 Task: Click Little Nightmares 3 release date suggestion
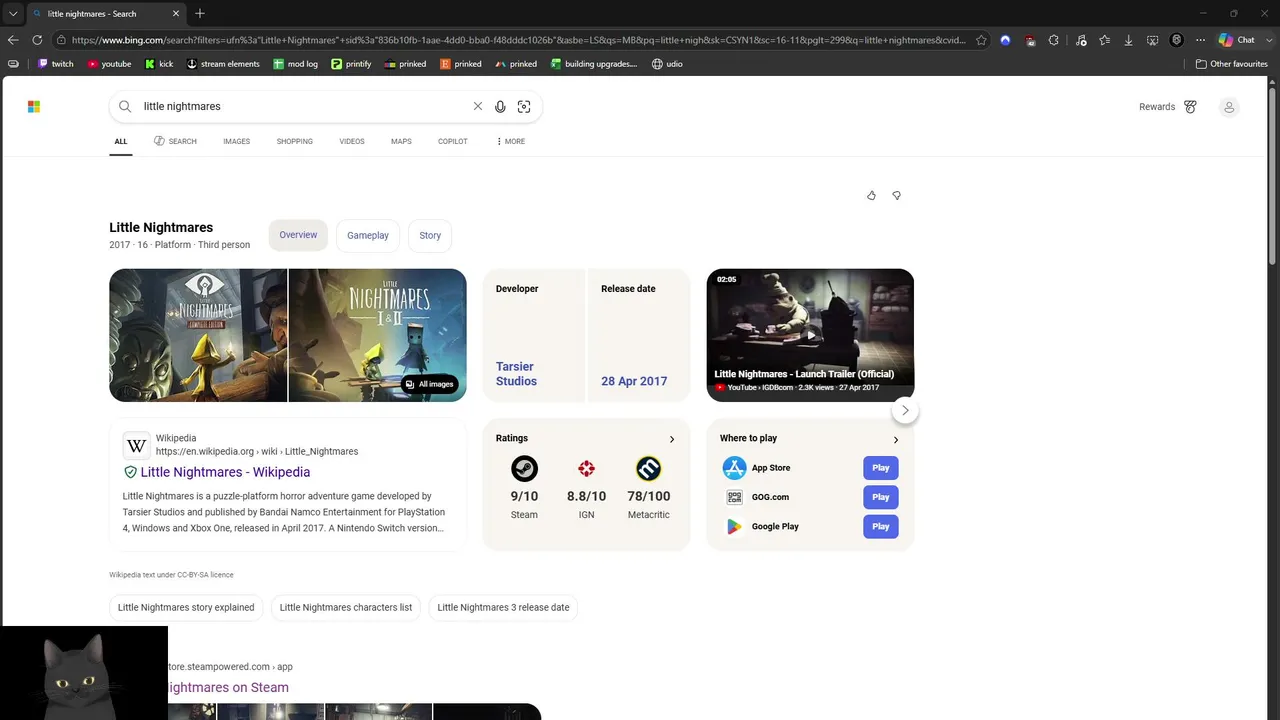tap(503, 607)
